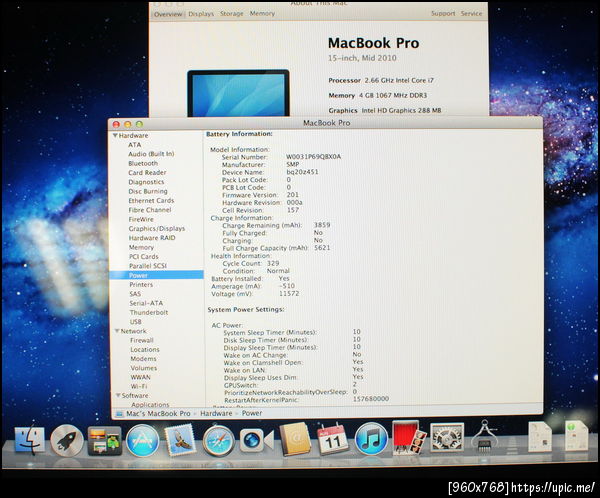Collapse the Hardware section triangle
This screenshot has height=498, width=600.
115,136
